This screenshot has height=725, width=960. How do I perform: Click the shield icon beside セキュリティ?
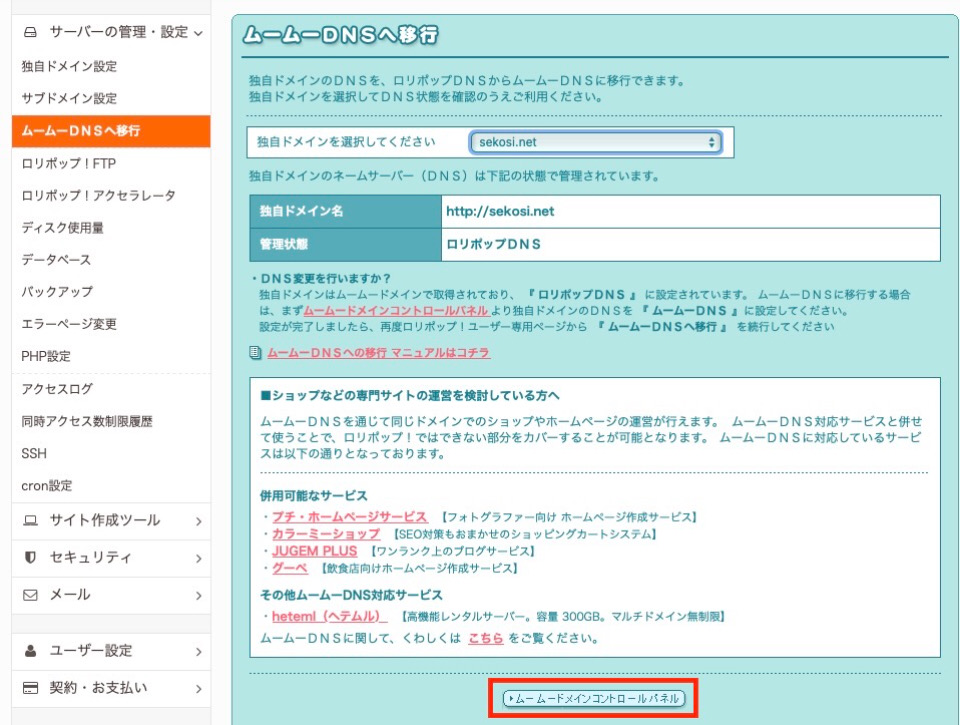[x=30, y=557]
